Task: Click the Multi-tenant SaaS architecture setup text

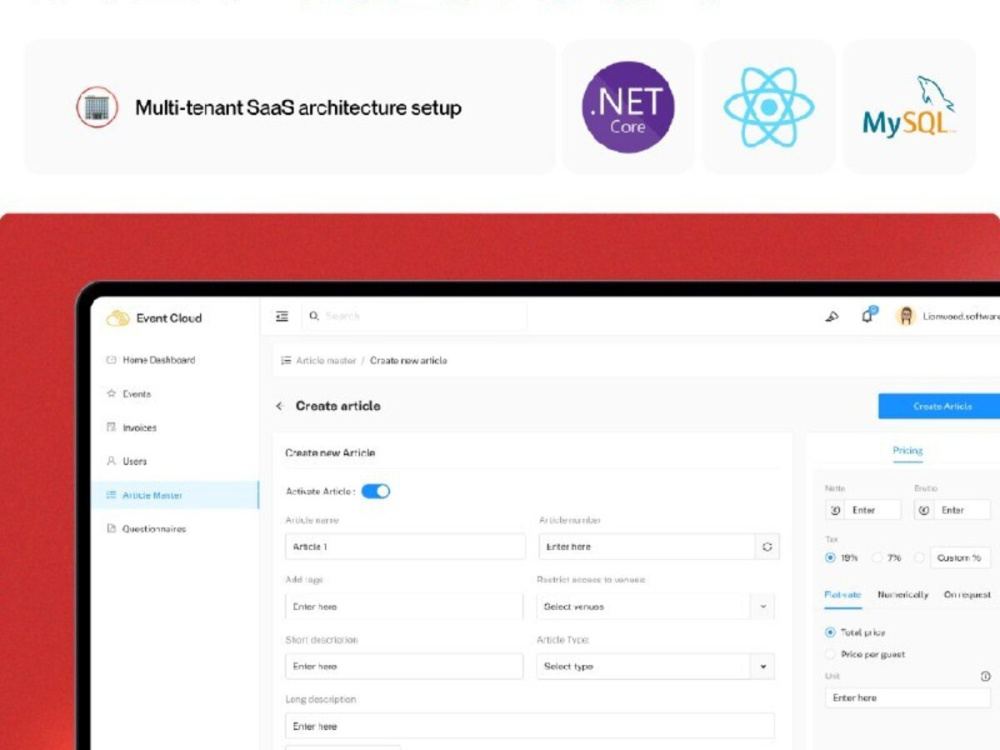Action: tap(298, 108)
